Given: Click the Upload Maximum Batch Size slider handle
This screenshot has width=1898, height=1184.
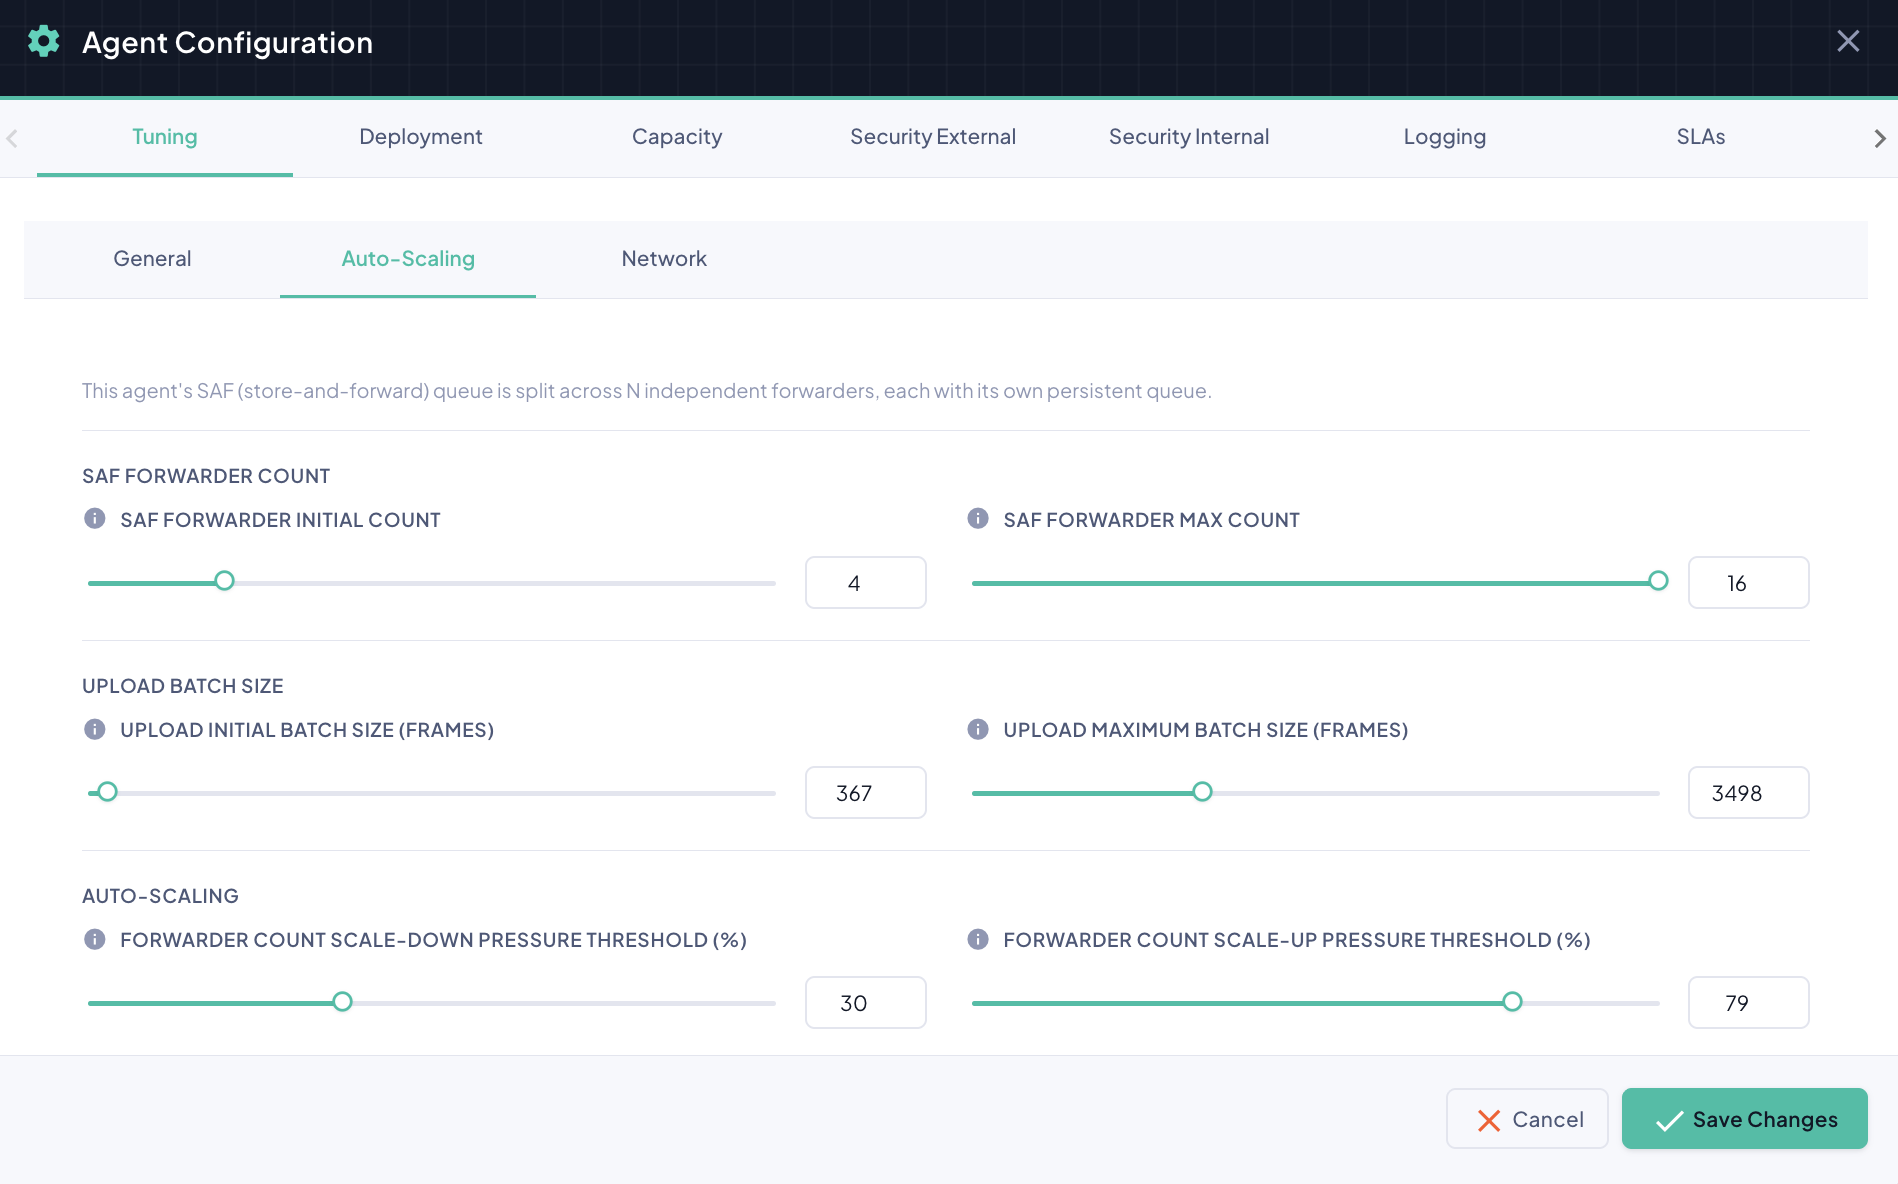Looking at the screenshot, I should pyautogui.click(x=1203, y=792).
